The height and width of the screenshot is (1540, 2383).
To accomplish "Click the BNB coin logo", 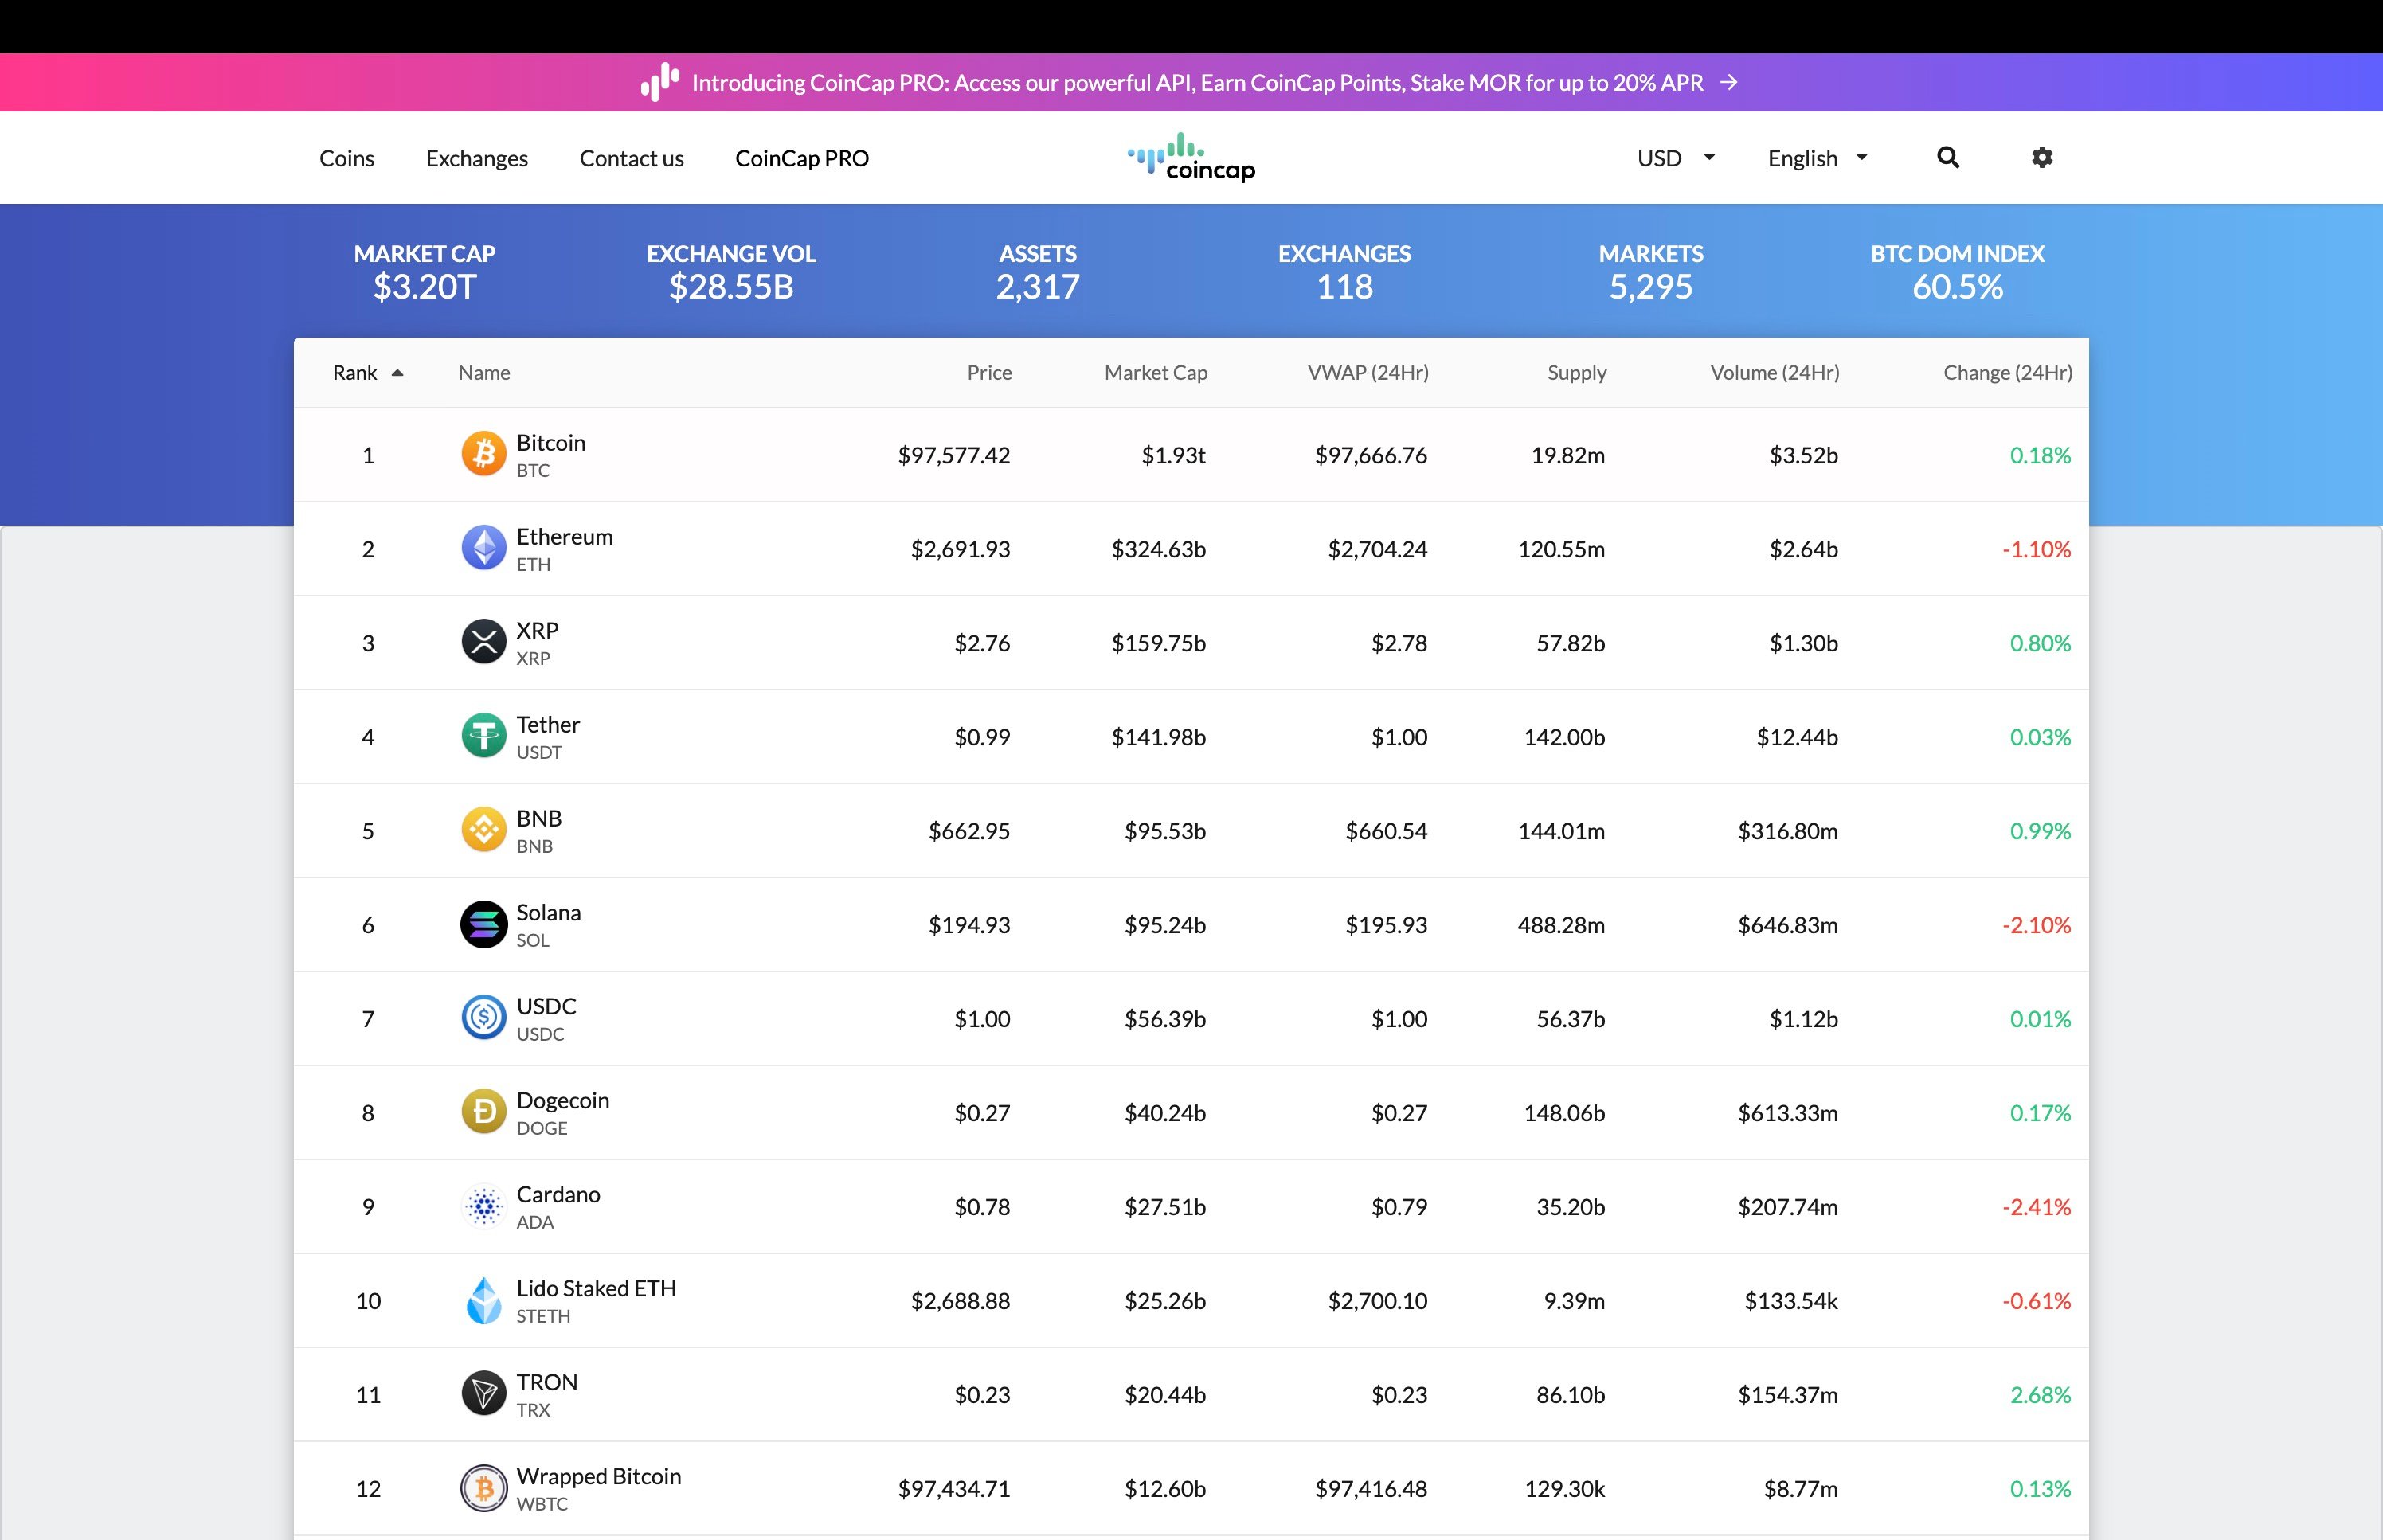I will pyautogui.click(x=484, y=830).
